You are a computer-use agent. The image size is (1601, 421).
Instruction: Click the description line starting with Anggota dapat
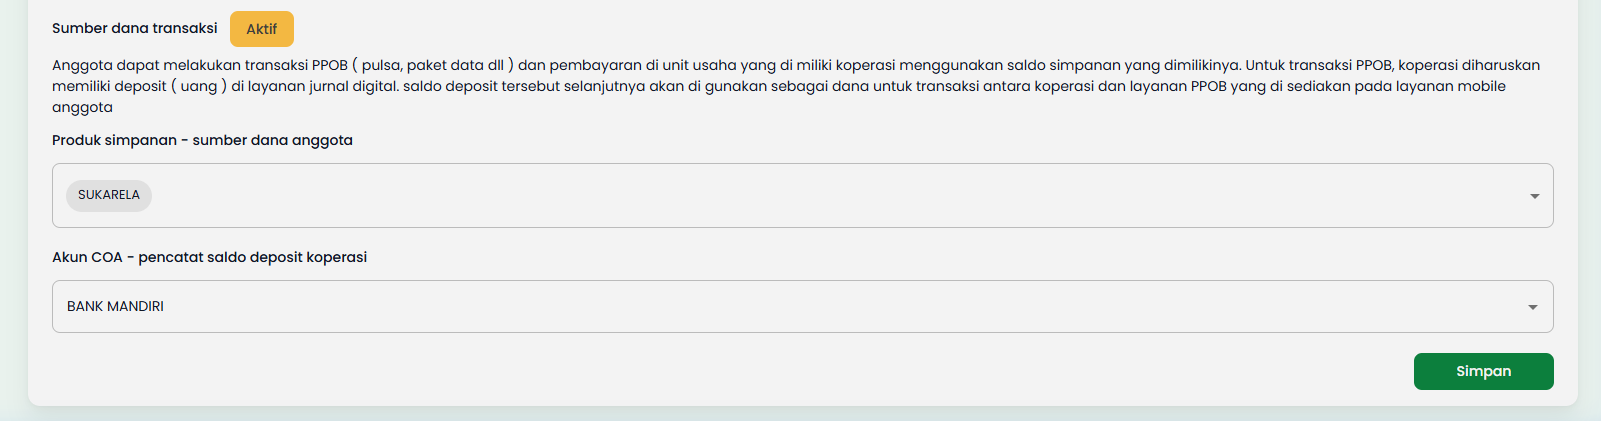click(400, 65)
